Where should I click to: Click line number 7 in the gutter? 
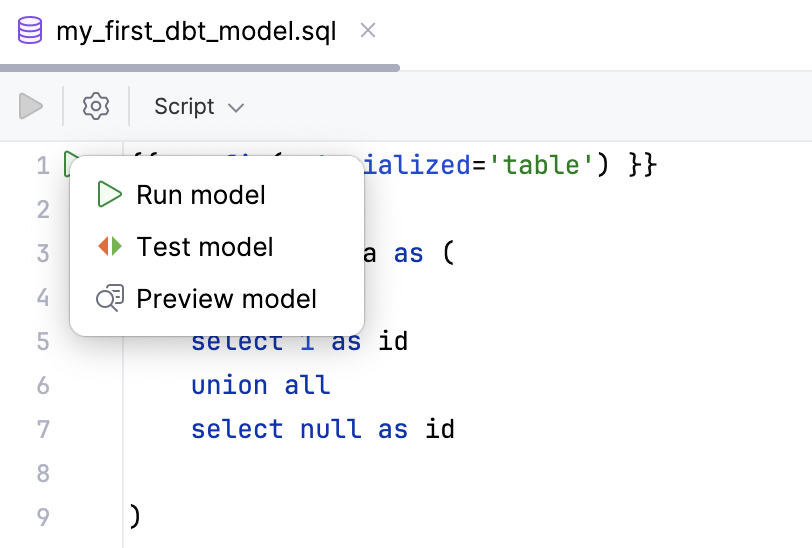coord(42,430)
